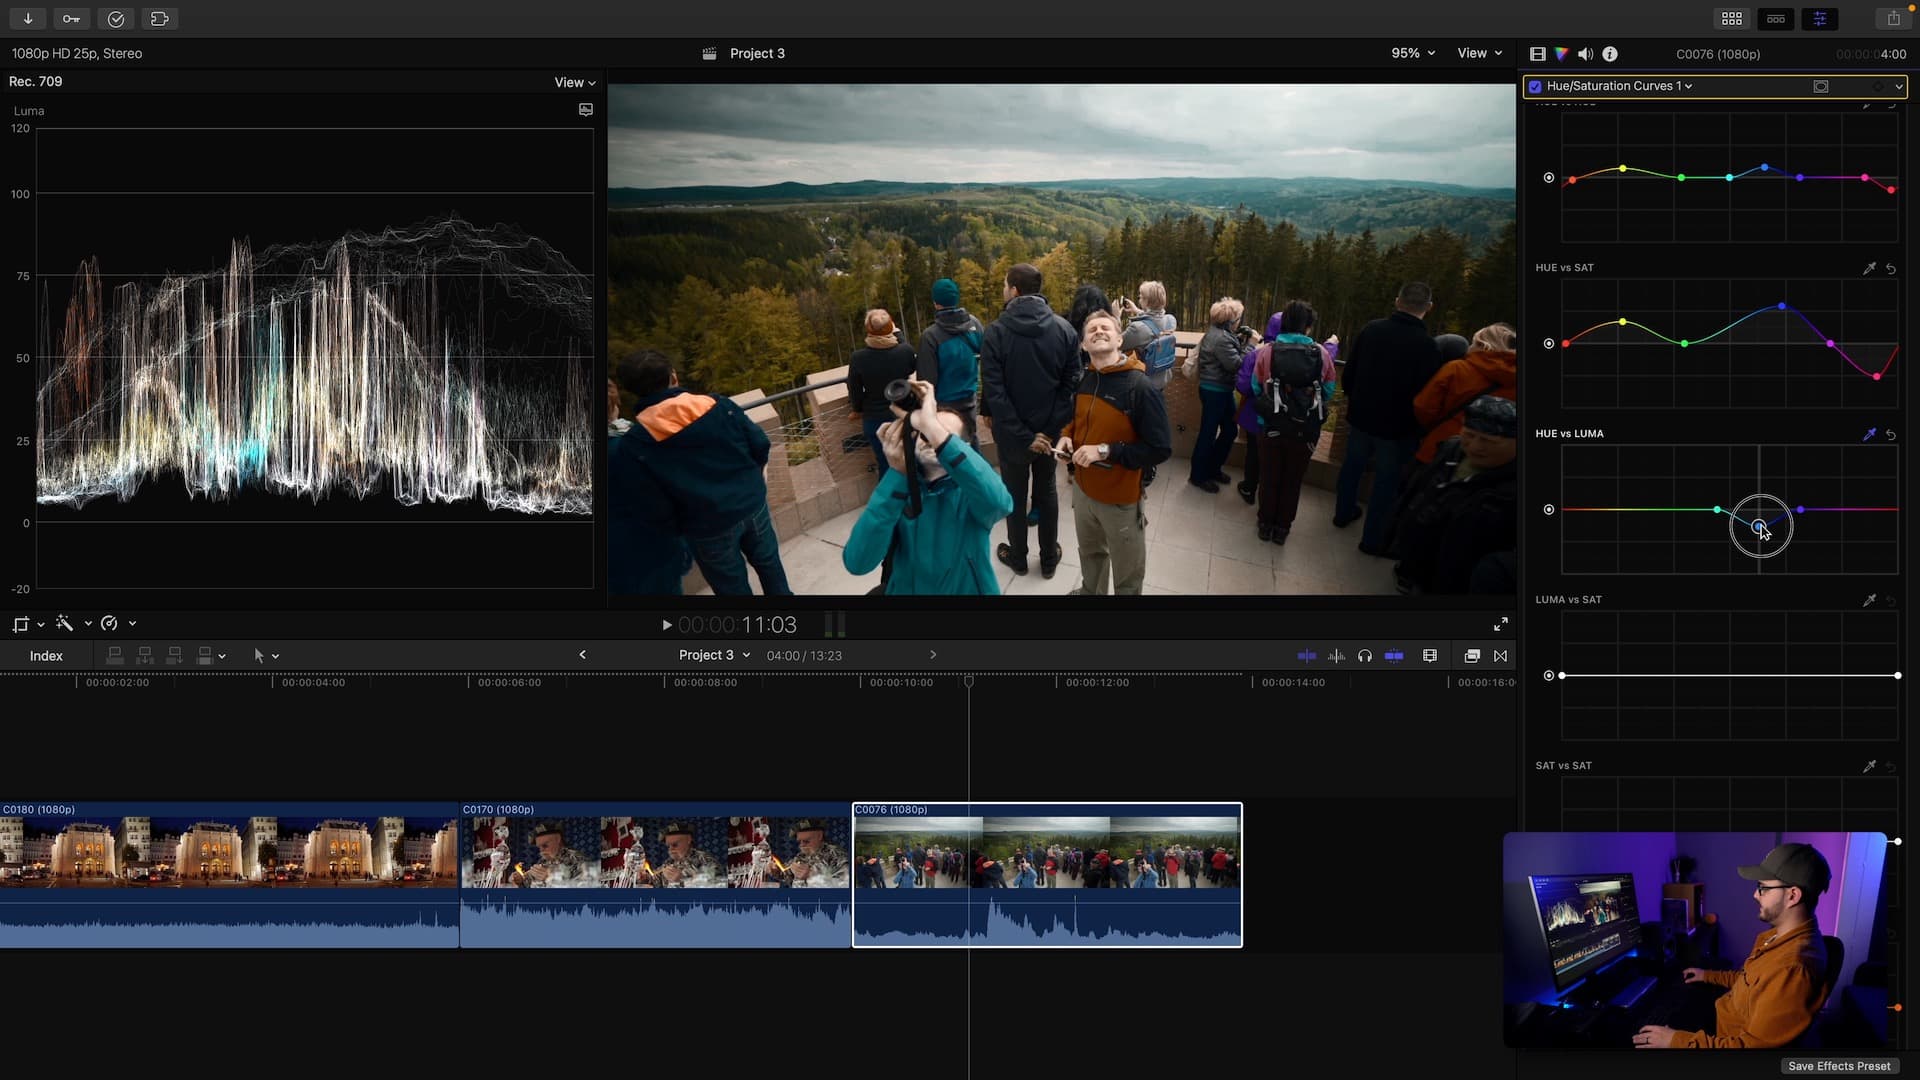Open the Audio inspector speaker icon

click(1585, 54)
